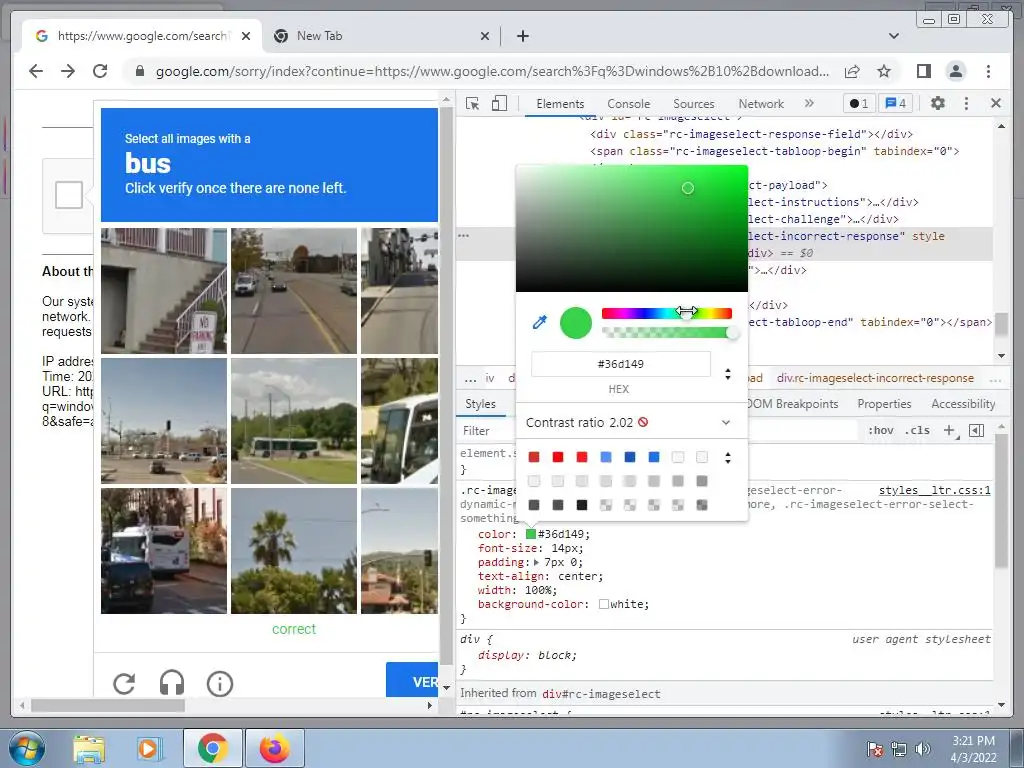Close the DevTools panel
Screen dimensions: 1024x768
click(x=996, y=103)
